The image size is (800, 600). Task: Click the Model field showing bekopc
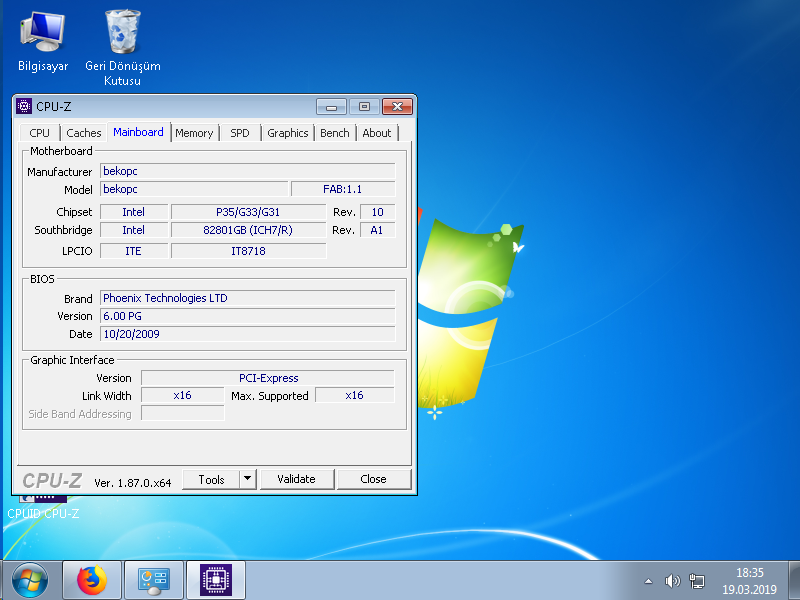pyautogui.click(x=194, y=189)
